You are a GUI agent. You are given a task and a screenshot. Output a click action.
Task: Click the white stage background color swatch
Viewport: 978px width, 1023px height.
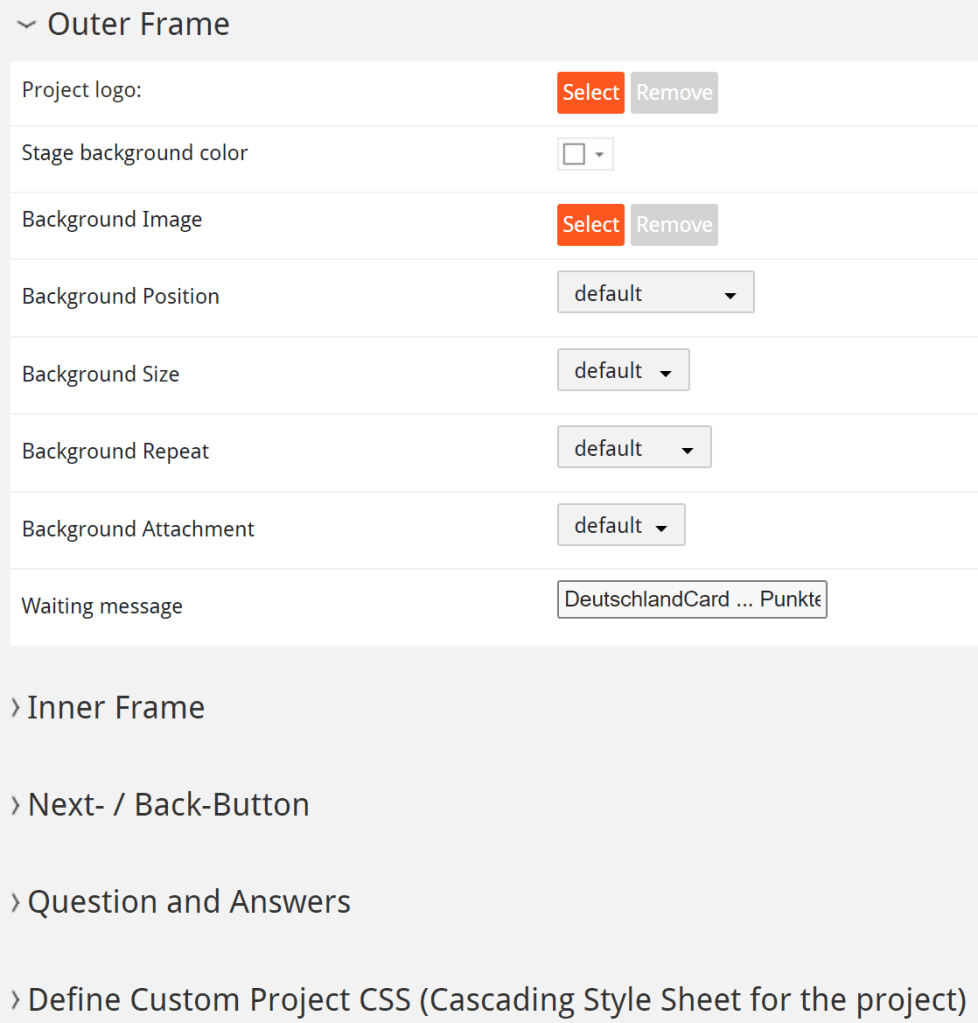coord(574,155)
